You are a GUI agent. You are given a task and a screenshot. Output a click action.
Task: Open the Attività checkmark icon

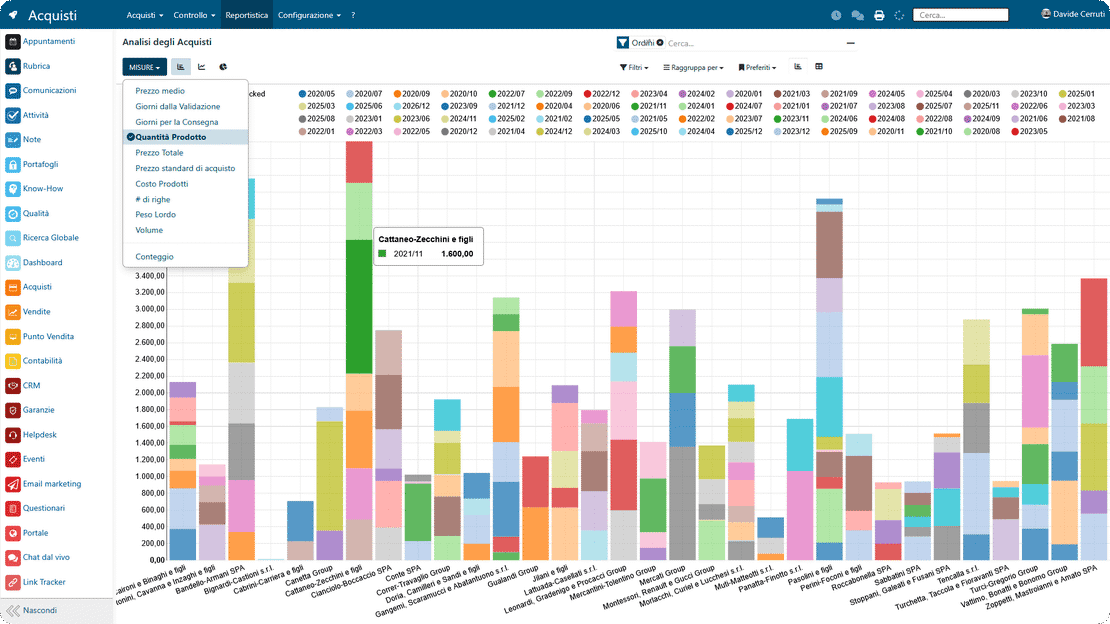[x=12, y=115]
